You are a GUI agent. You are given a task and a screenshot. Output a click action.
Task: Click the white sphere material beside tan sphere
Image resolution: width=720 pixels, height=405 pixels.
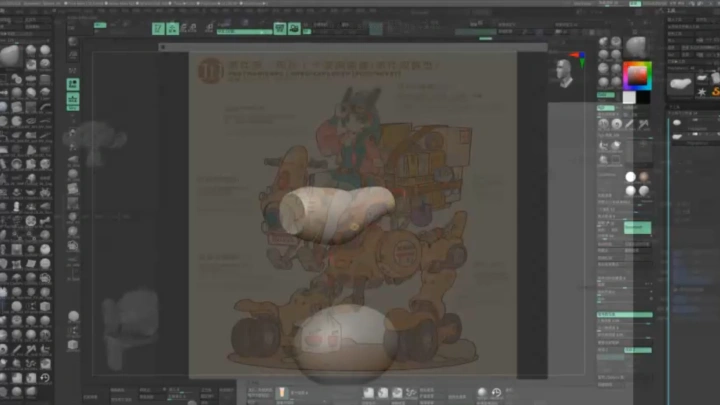click(630, 177)
